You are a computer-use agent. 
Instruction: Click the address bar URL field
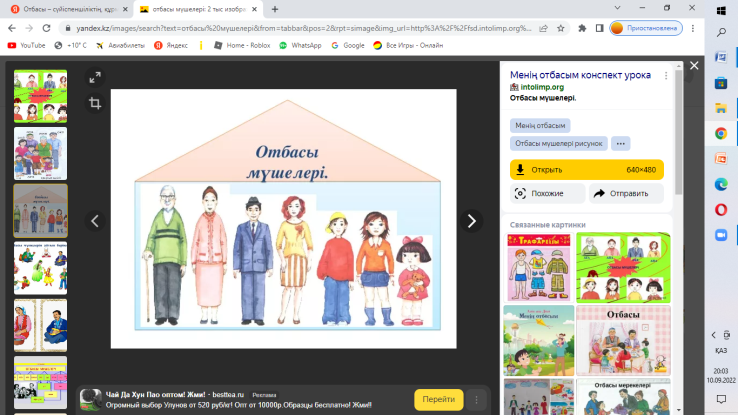304,28
